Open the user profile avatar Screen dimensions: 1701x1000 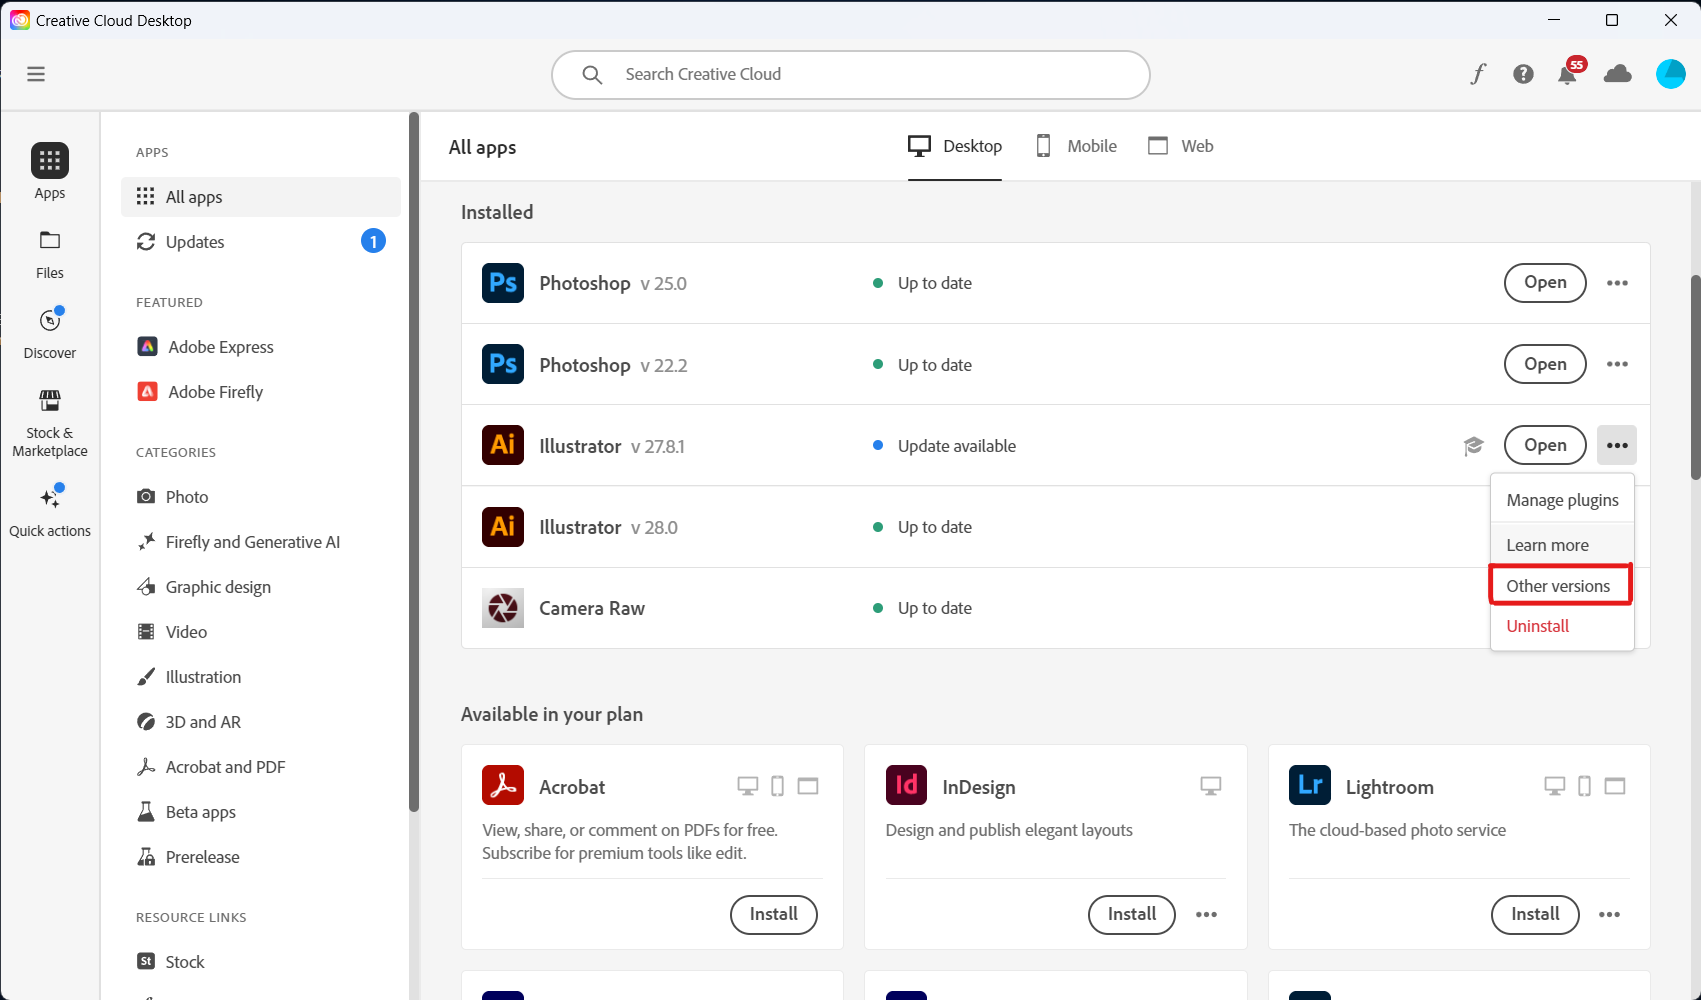point(1670,74)
